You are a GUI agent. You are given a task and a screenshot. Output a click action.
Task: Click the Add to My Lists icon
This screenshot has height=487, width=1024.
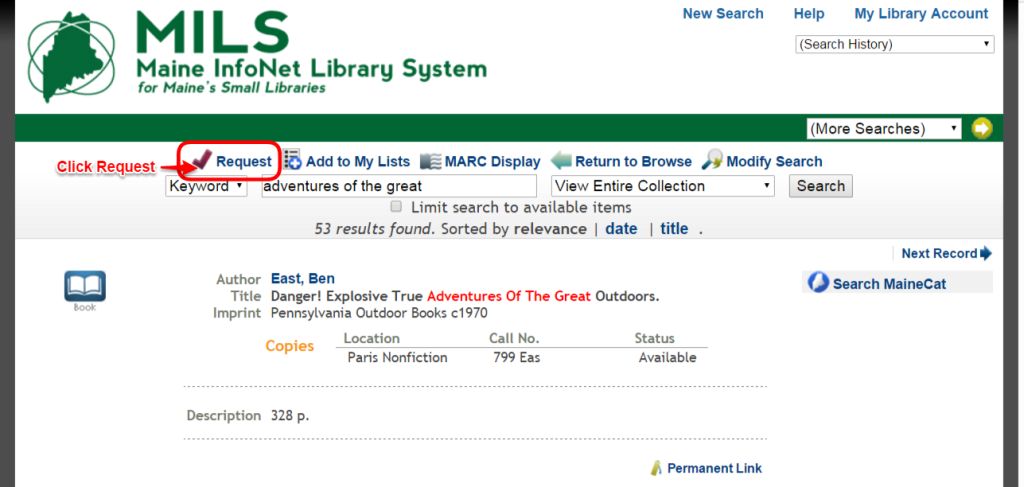pyautogui.click(x=292, y=160)
